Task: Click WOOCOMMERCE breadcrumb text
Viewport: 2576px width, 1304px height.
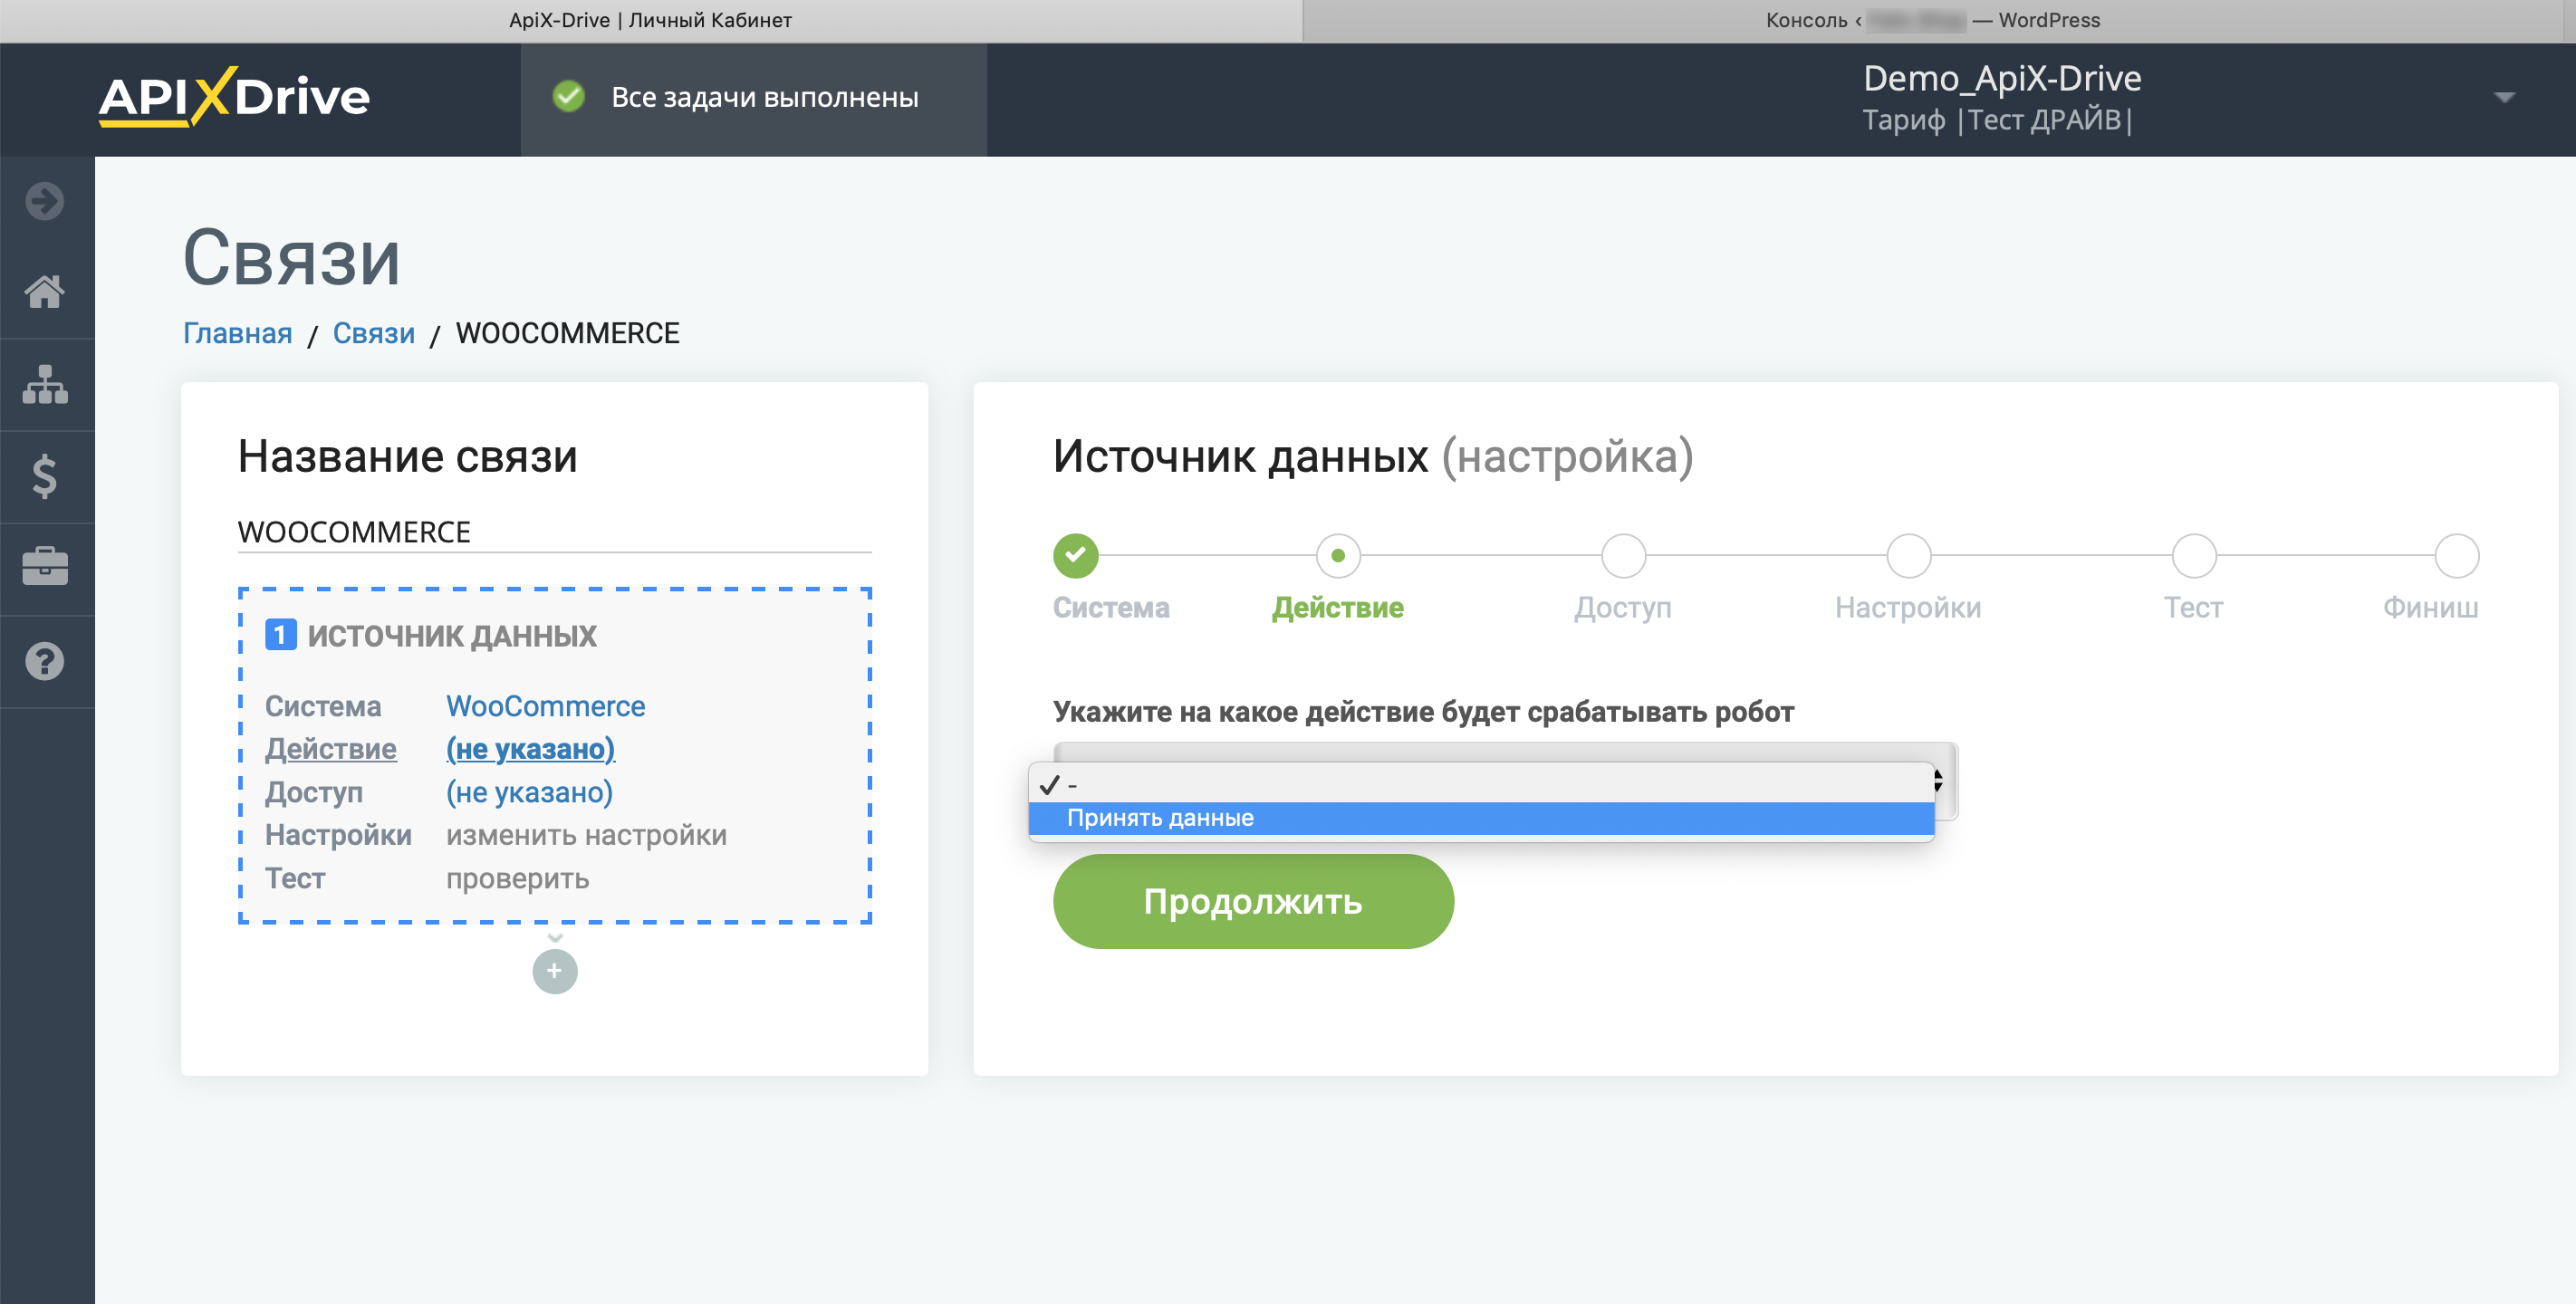Action: (567, 333)
